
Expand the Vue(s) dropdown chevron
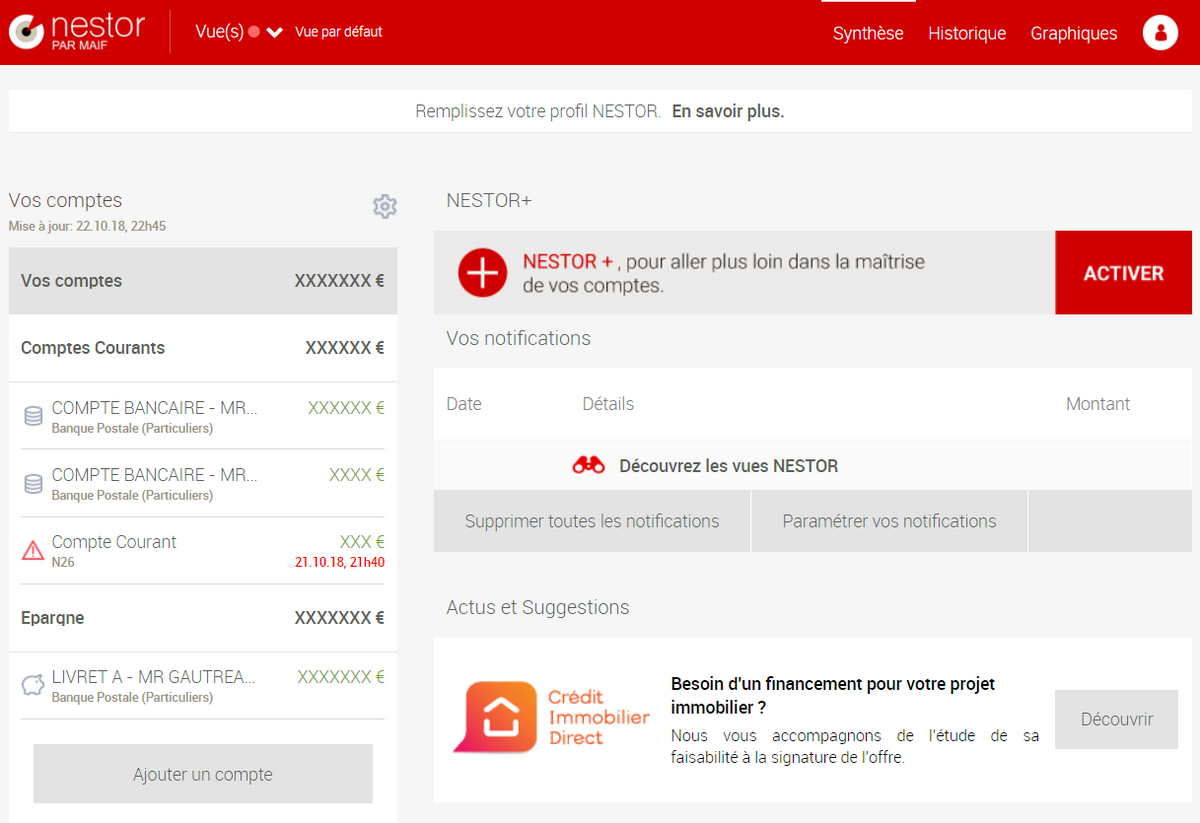coord(275,33)
